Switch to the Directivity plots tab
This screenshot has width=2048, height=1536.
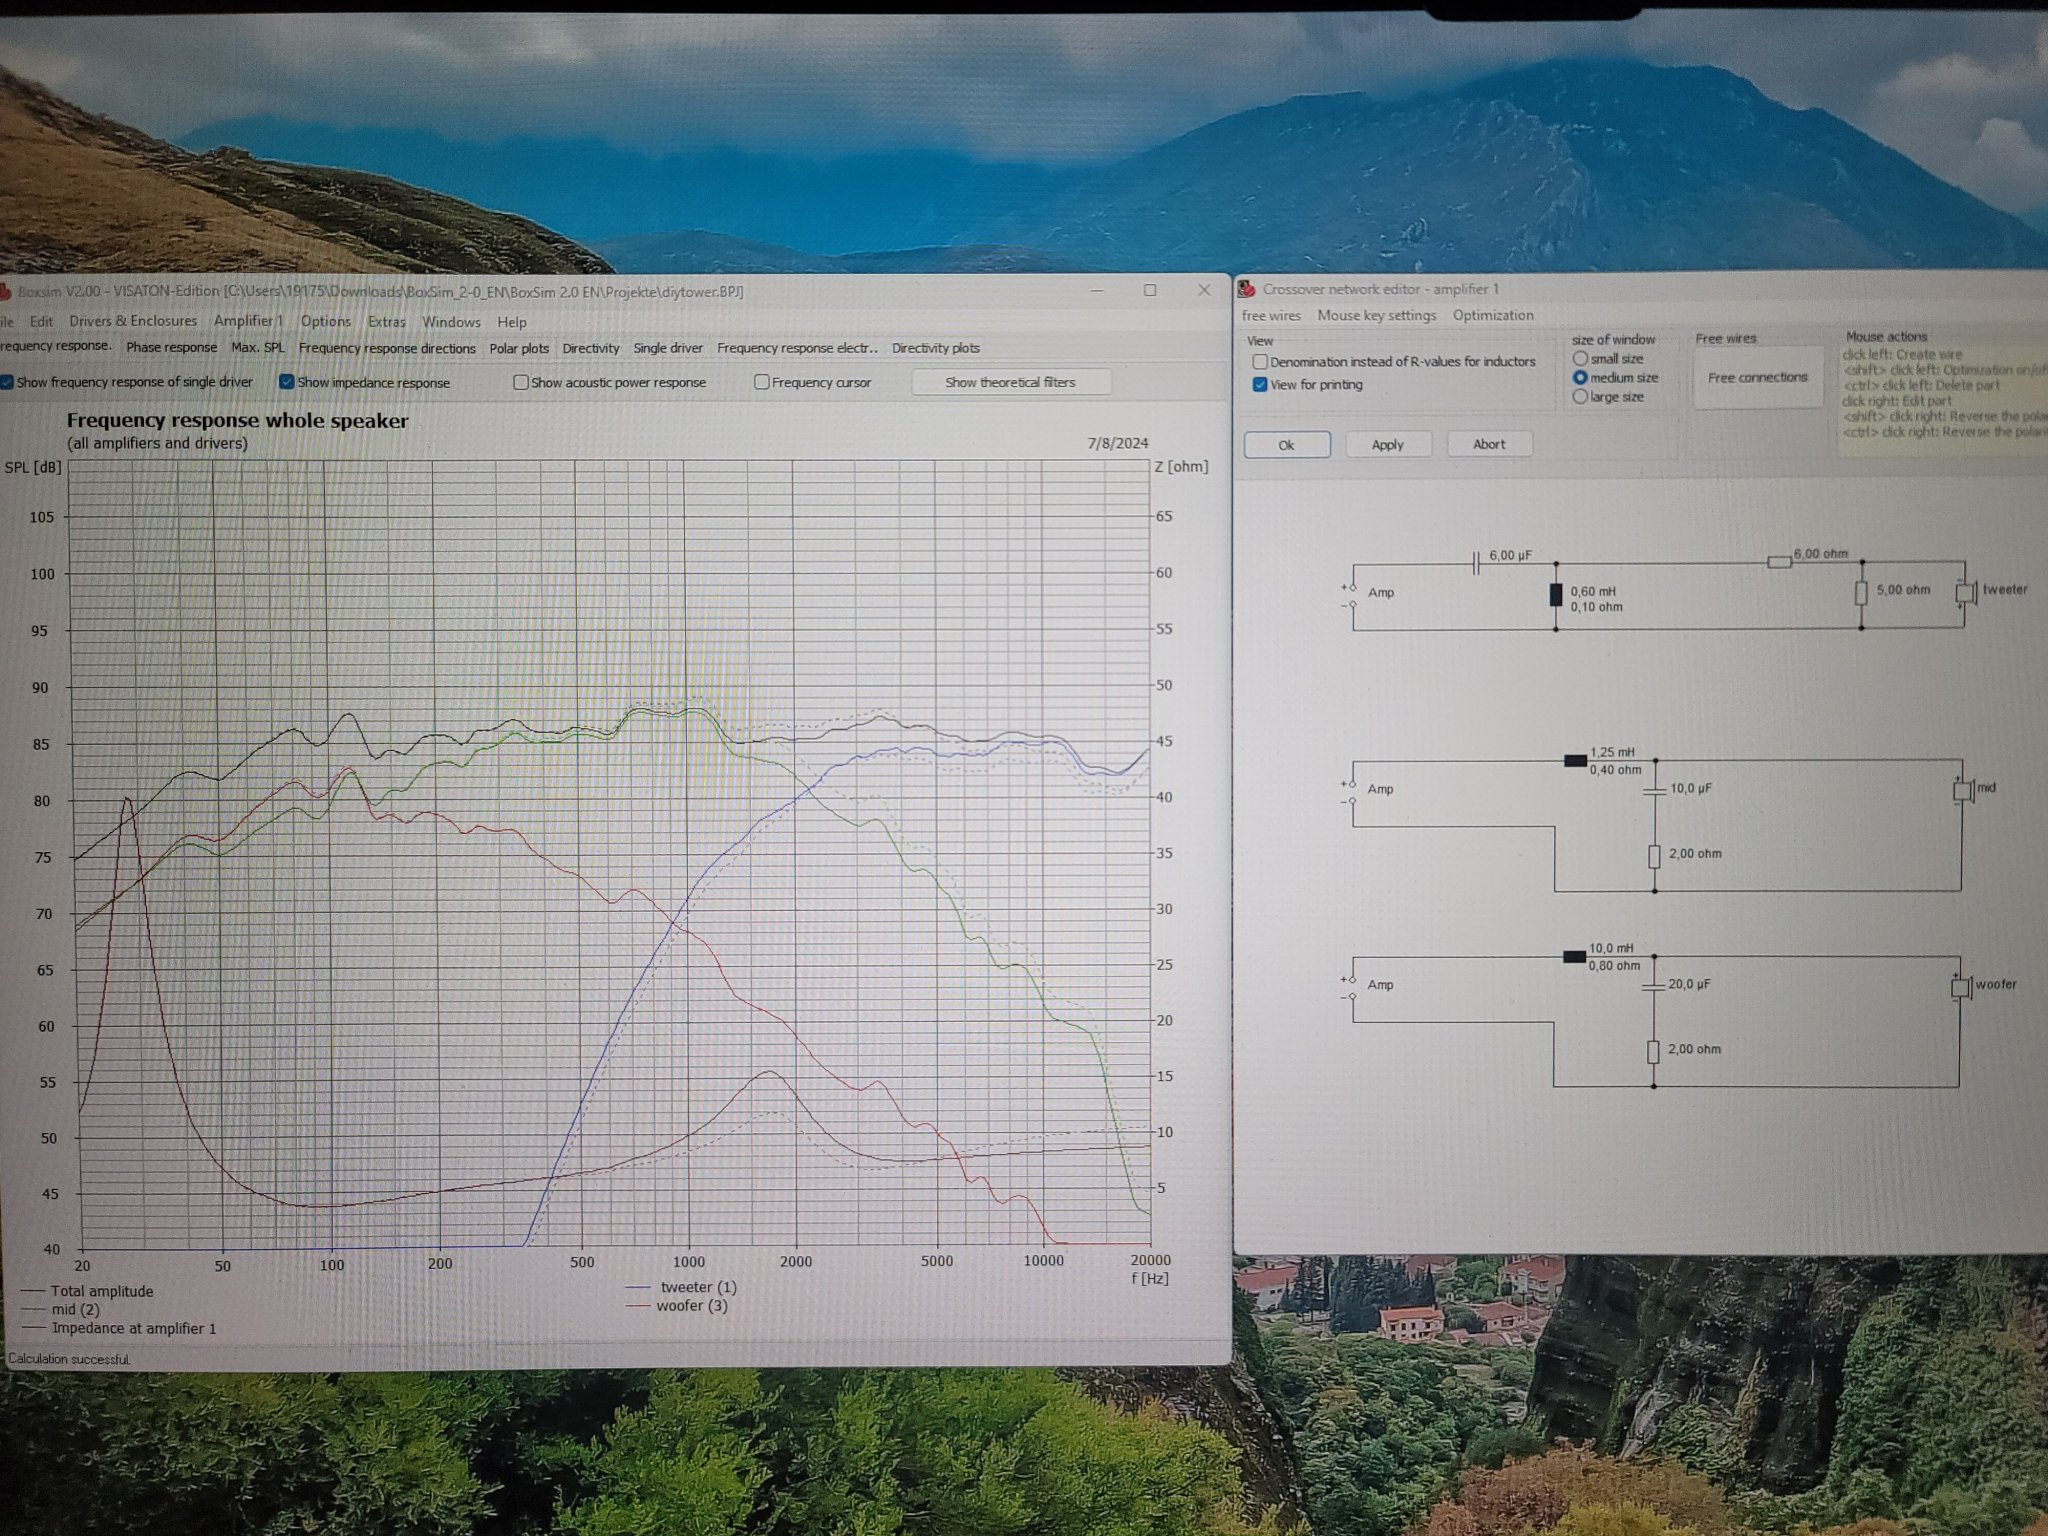click(x=936, y=348)
